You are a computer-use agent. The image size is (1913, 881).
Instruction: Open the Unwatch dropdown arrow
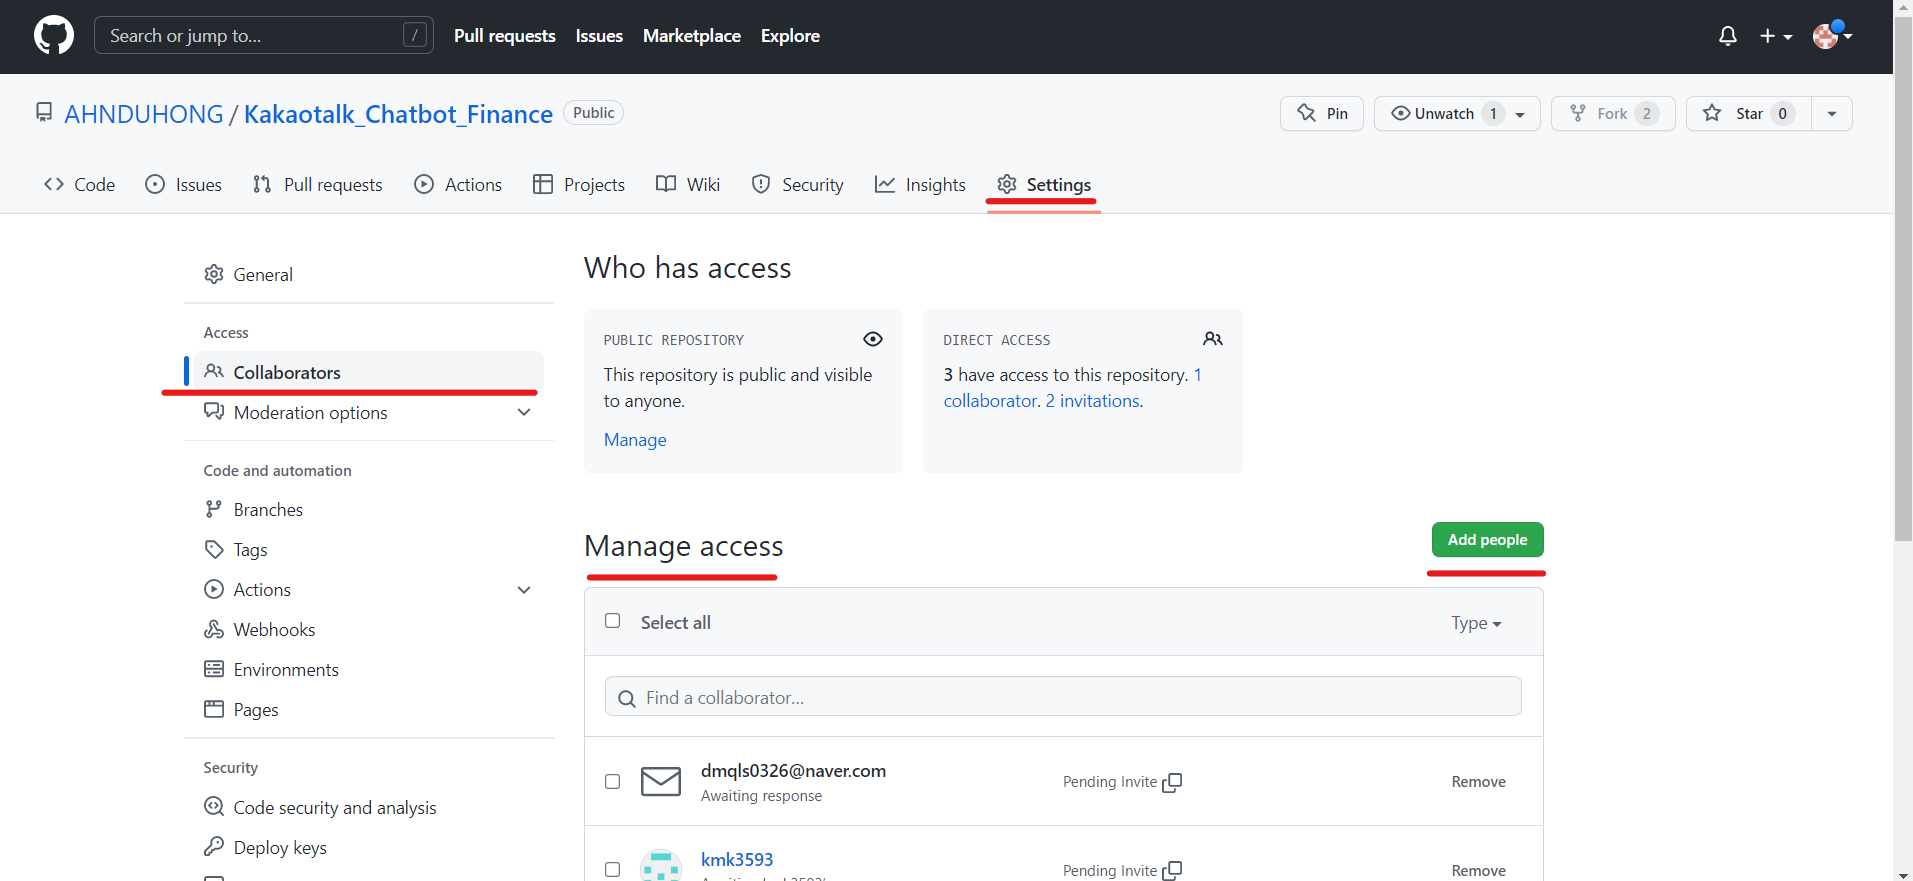point(1520,114)
